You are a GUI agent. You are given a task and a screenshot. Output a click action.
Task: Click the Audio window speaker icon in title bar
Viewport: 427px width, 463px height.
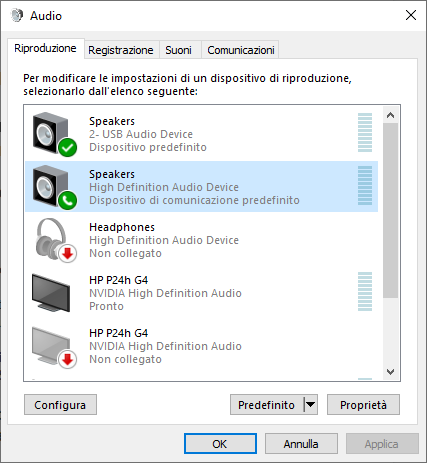click(17, 15)
